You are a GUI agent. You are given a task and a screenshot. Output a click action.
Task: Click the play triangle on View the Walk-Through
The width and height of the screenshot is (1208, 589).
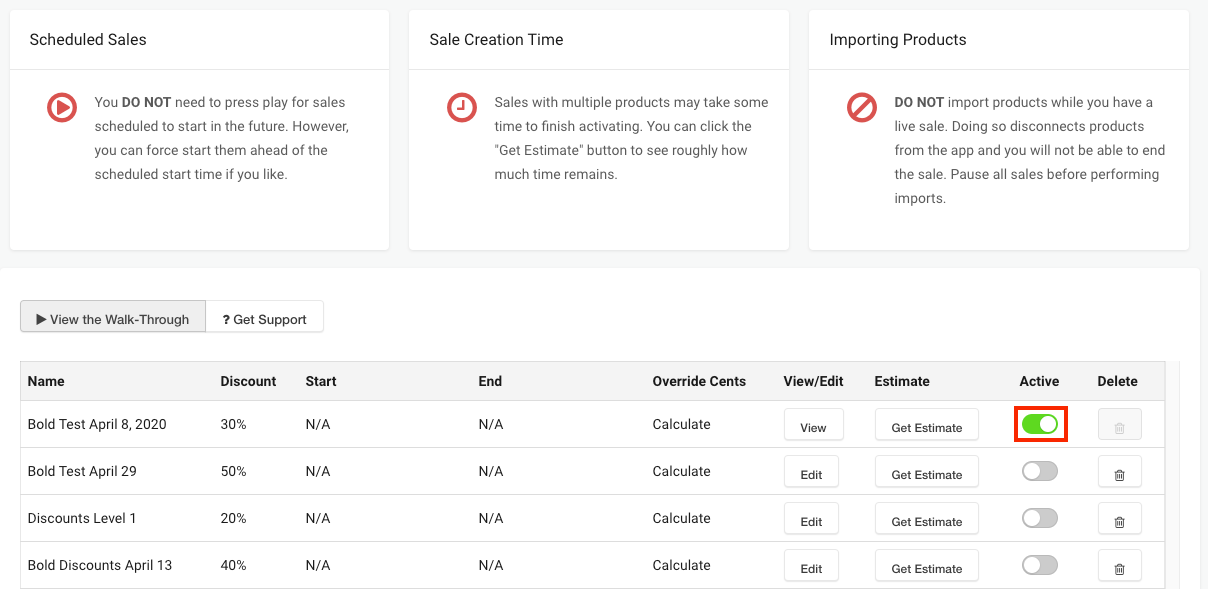41,318
